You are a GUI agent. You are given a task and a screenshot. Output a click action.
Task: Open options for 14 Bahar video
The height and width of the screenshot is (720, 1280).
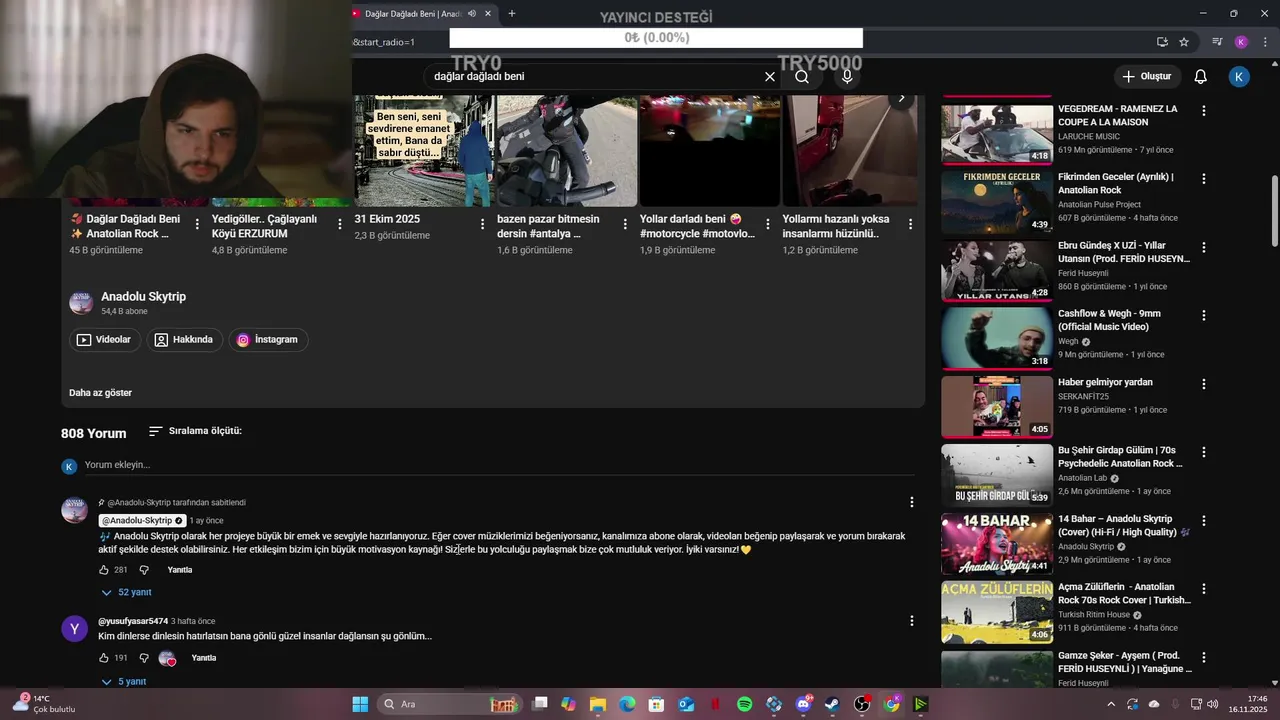pos(1204,521)
